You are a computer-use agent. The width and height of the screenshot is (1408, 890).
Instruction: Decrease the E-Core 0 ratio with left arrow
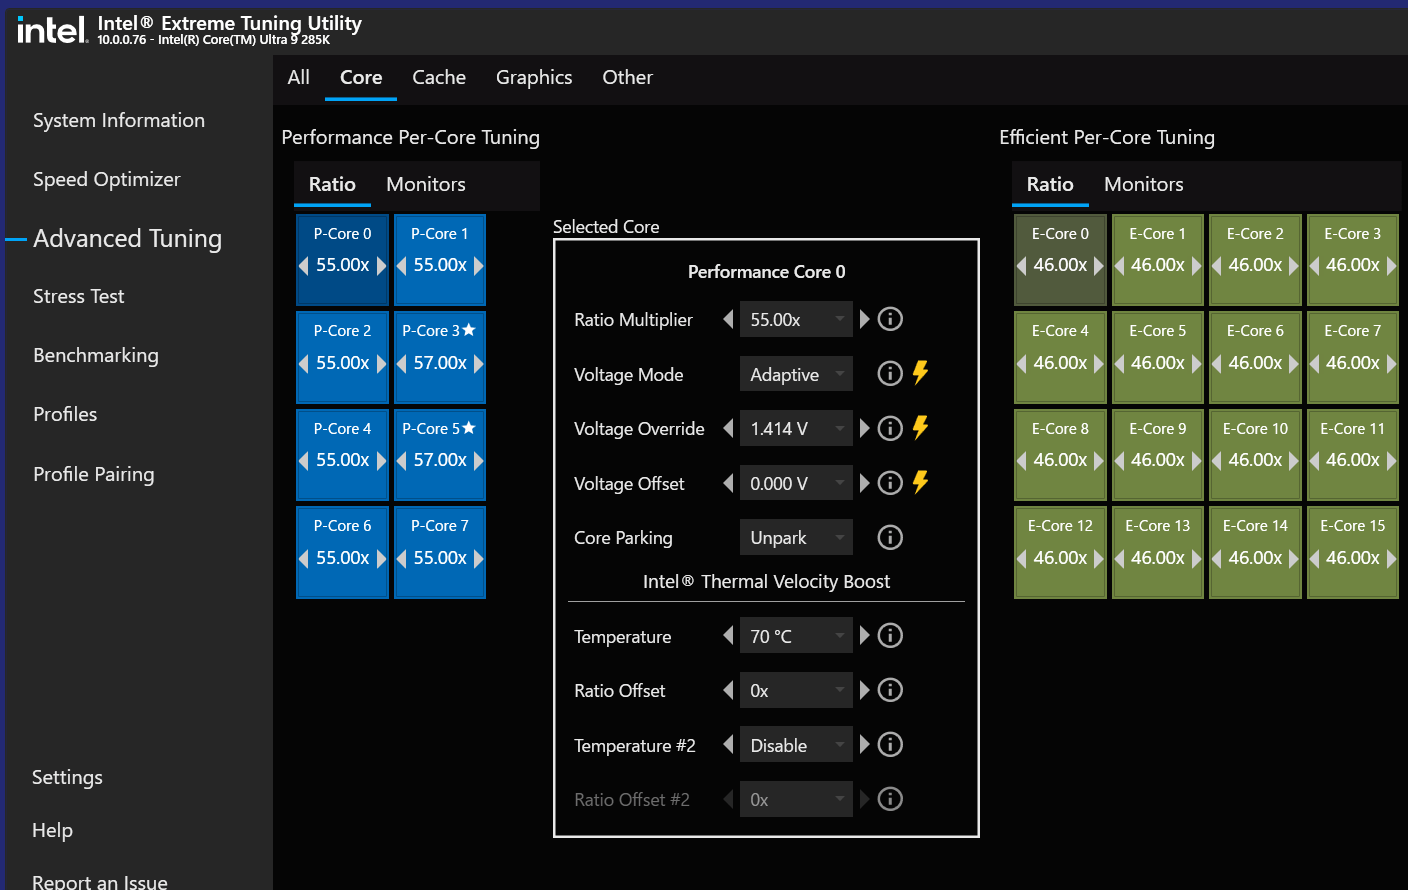click(1022, 265)
